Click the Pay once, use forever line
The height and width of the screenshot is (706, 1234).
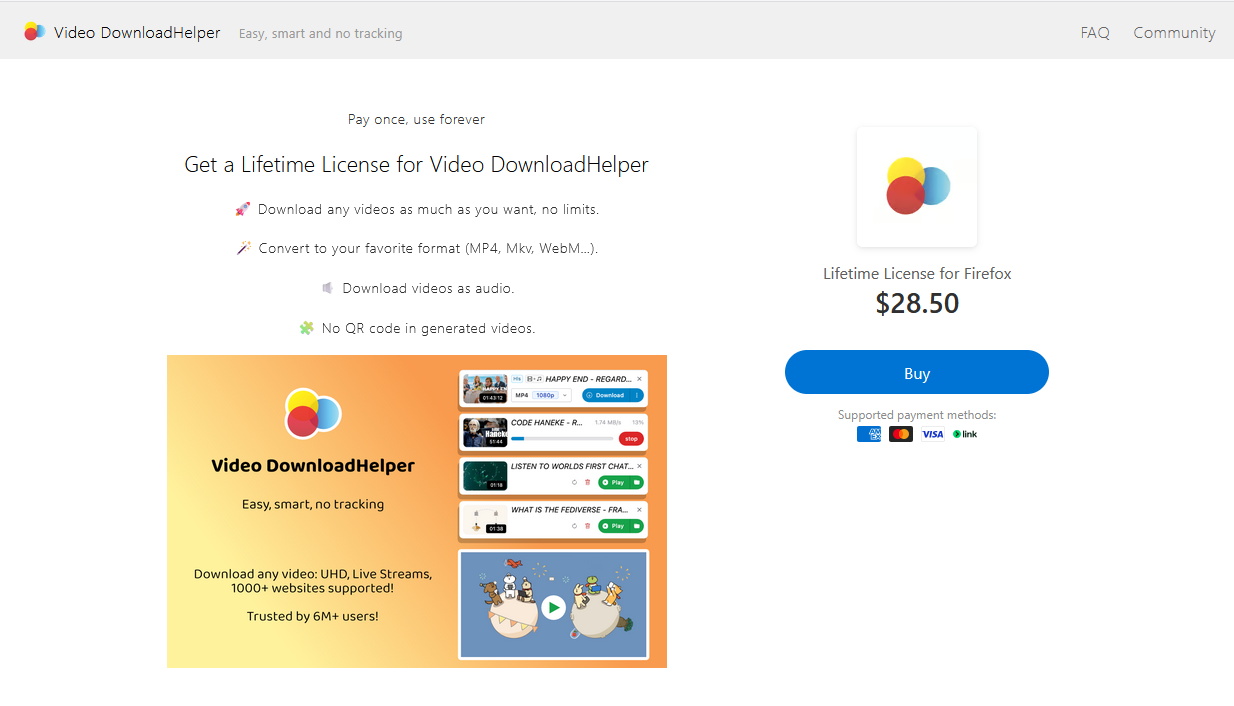(416, 119)
